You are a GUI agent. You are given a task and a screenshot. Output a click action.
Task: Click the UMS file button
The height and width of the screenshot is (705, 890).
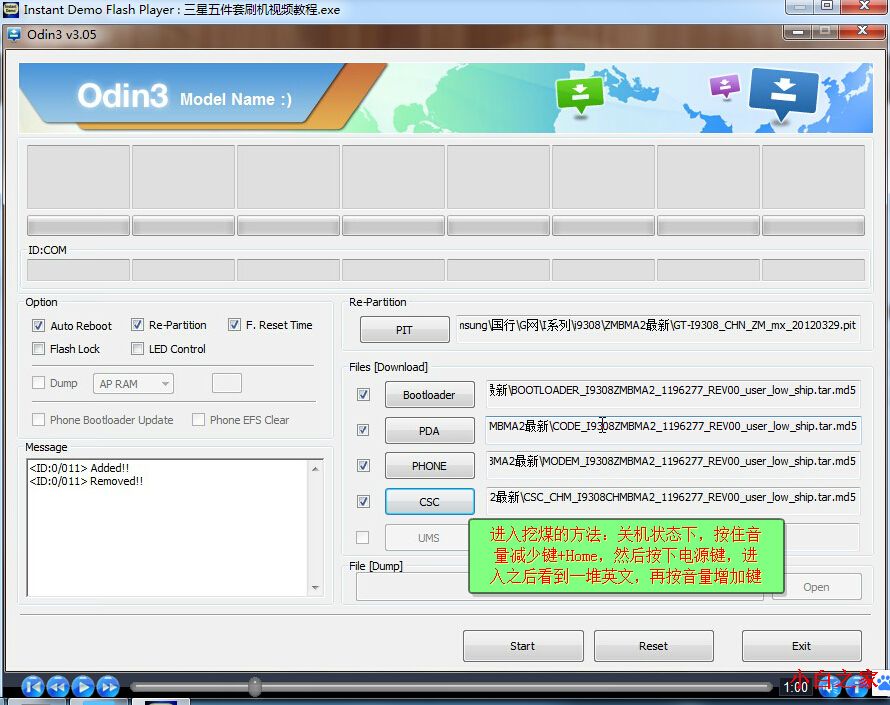(x=427, y=538)
